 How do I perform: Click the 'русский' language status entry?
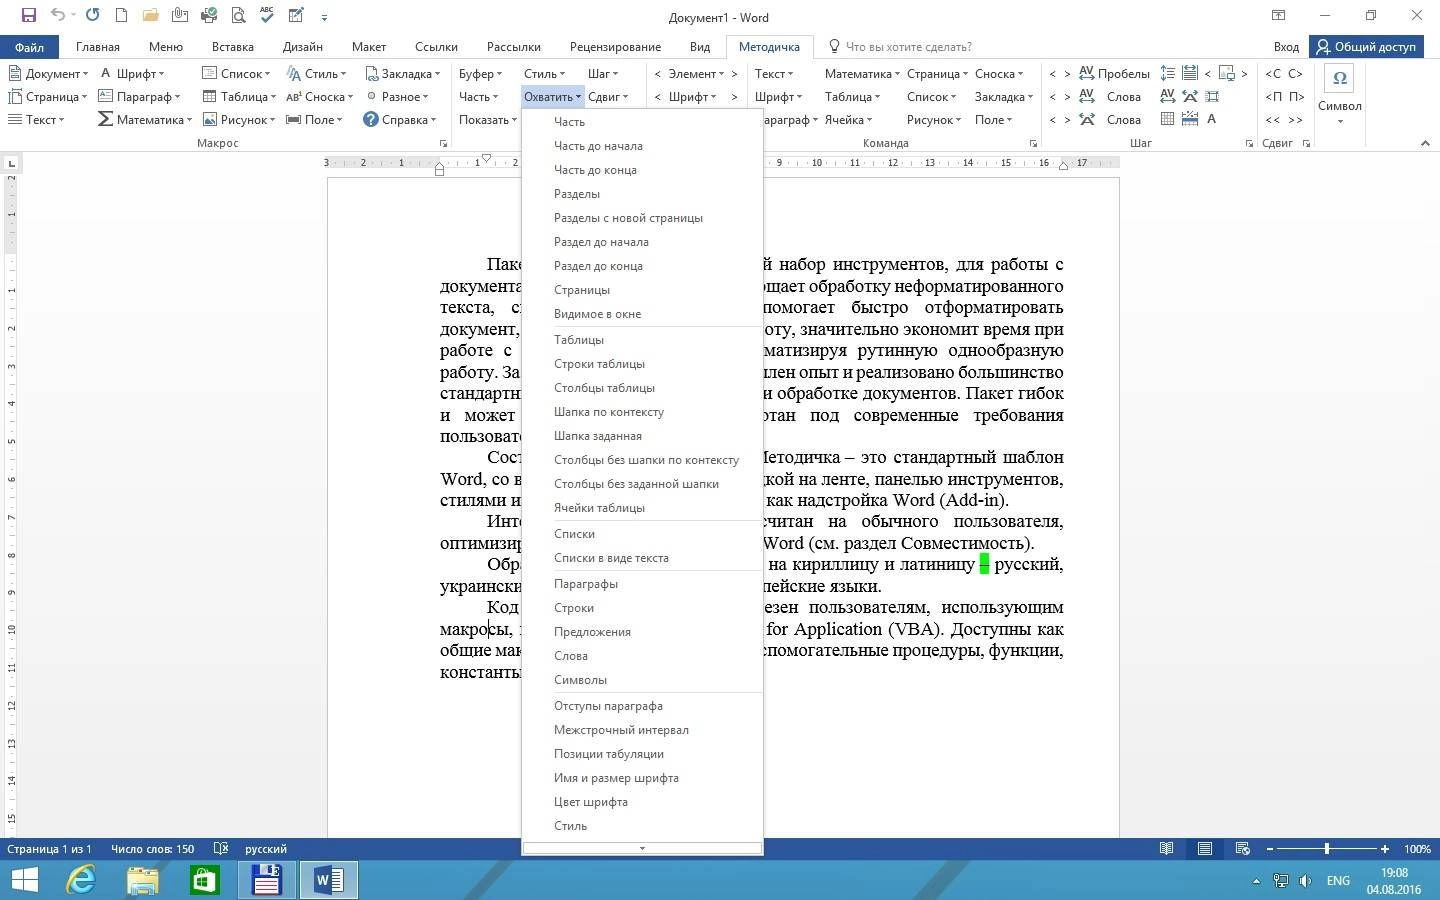(x=266, y=849)
